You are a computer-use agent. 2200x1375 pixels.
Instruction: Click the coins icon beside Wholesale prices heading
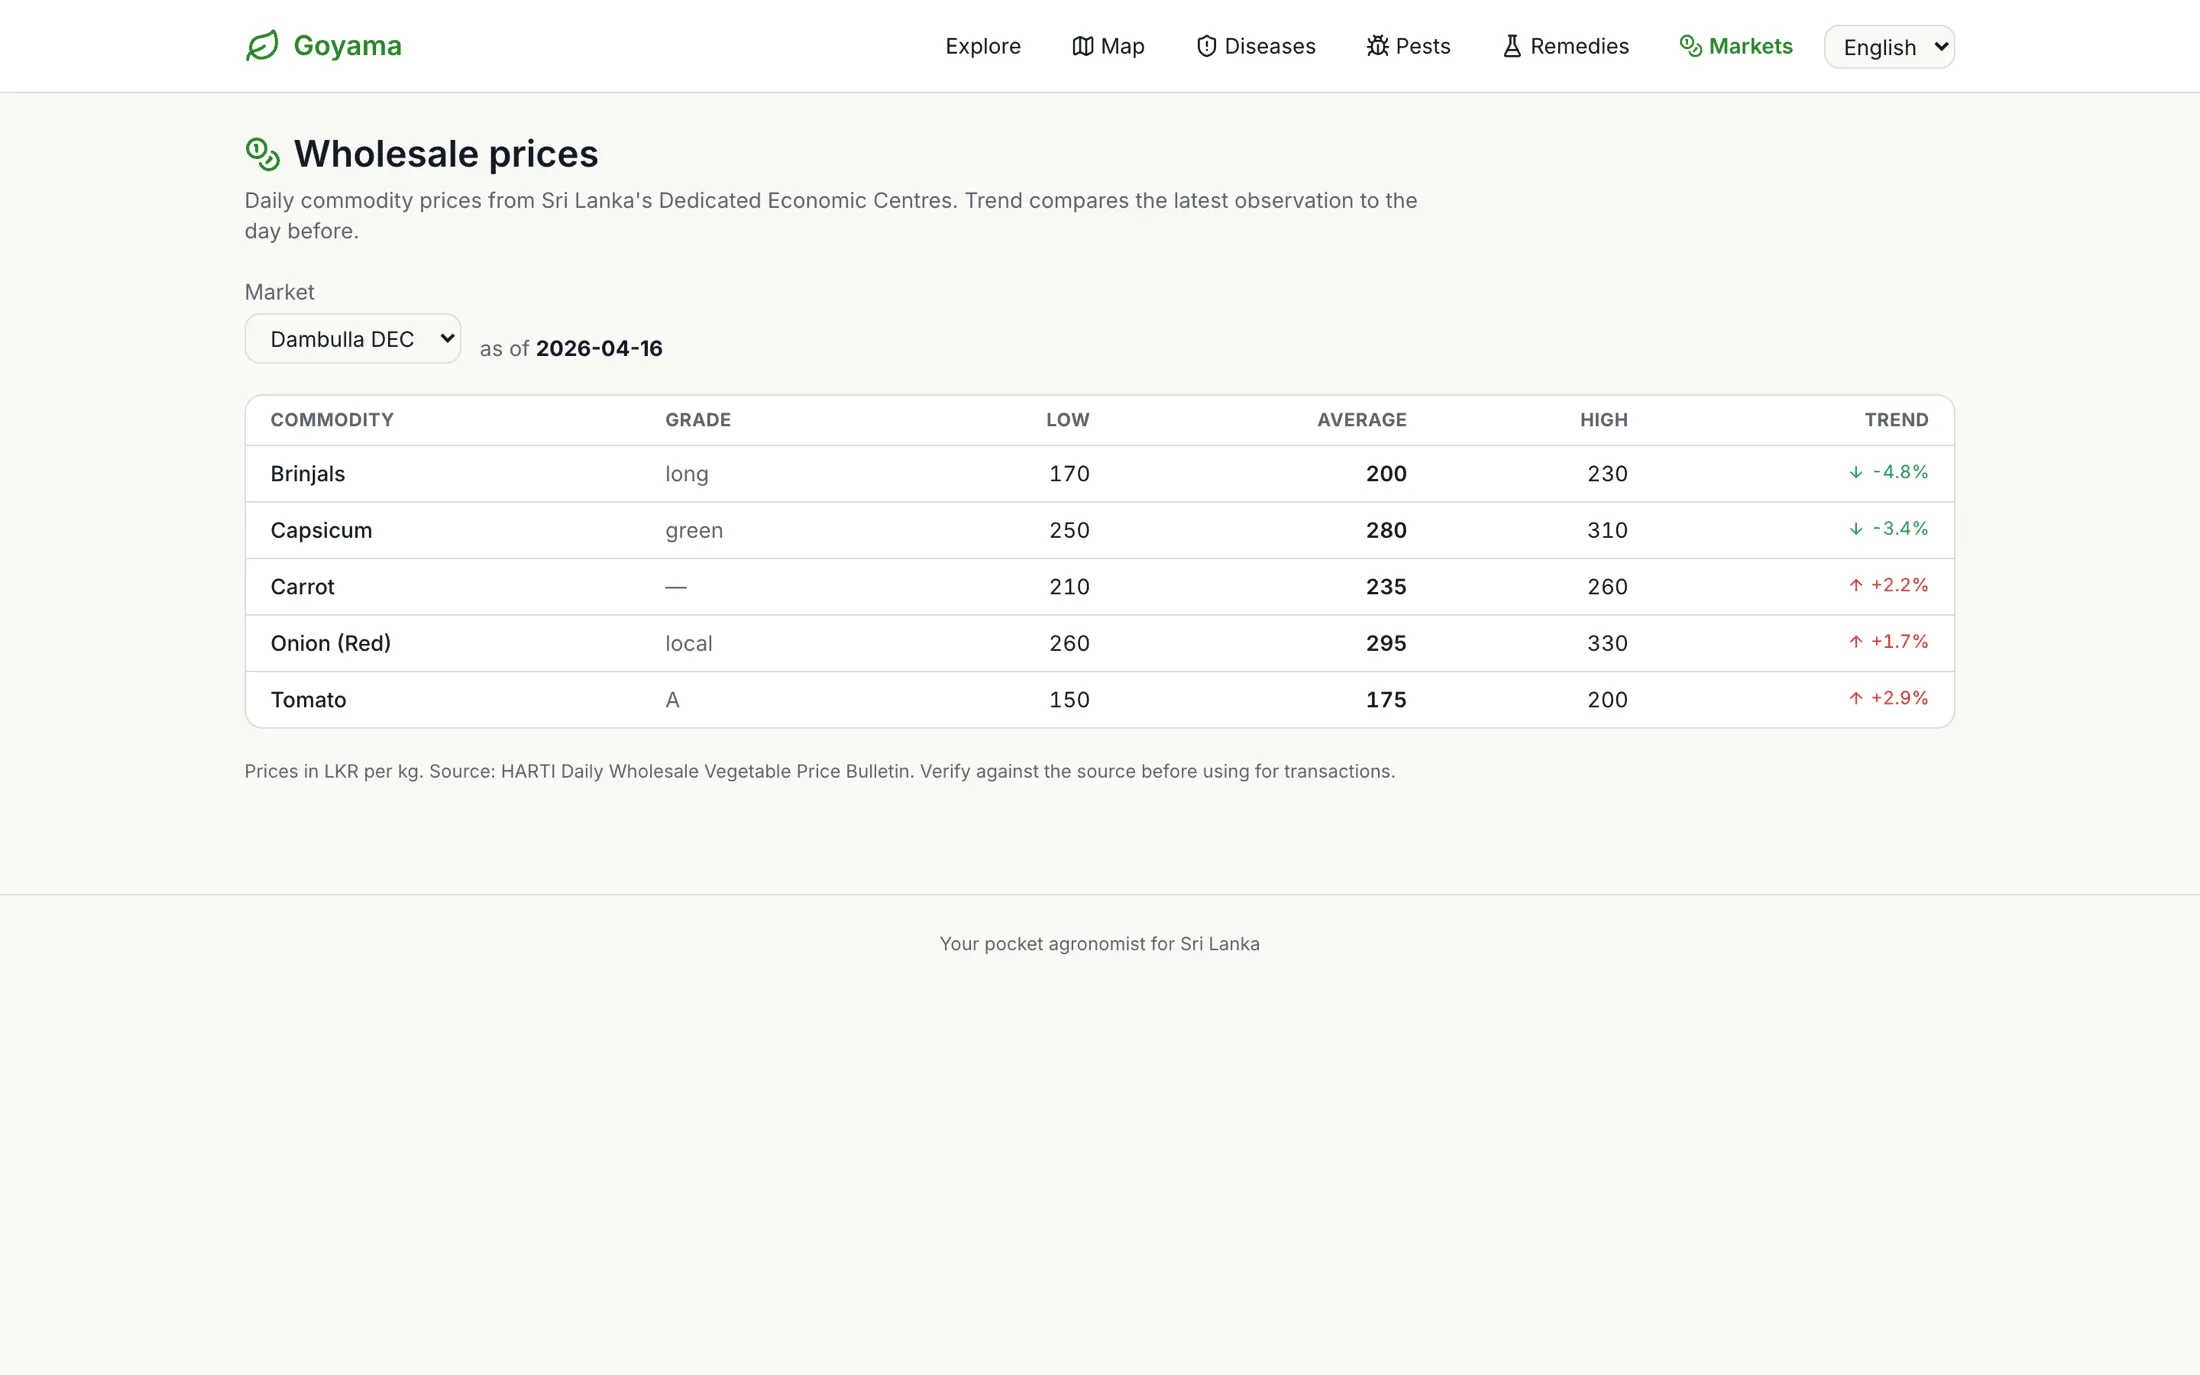click(x=262, y=154)
